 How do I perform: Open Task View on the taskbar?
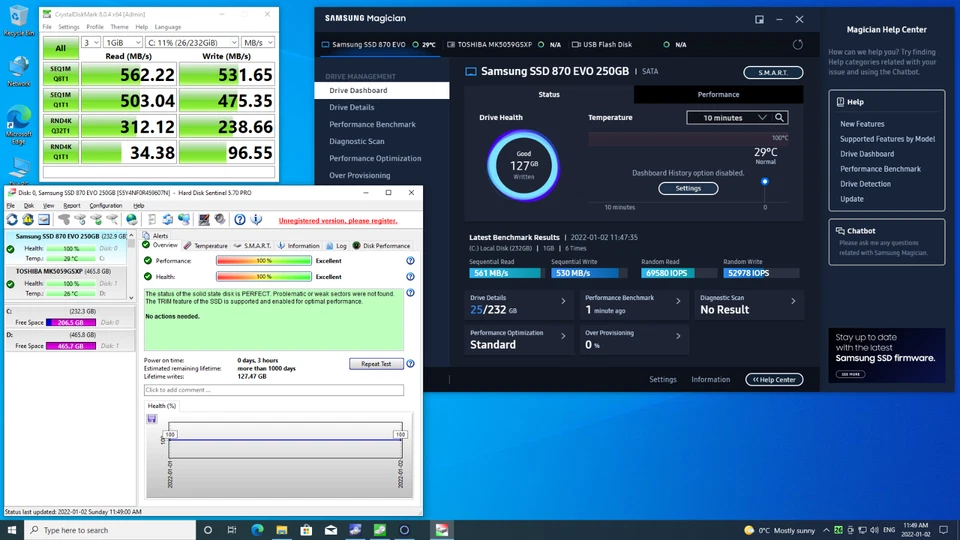[x=232, y=530]
